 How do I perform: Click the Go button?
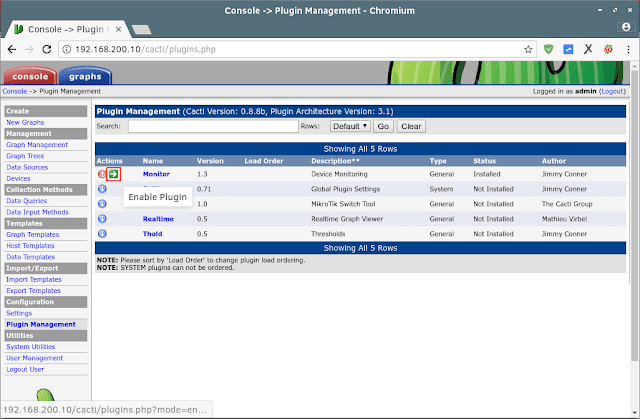click(x=383, y=126)
